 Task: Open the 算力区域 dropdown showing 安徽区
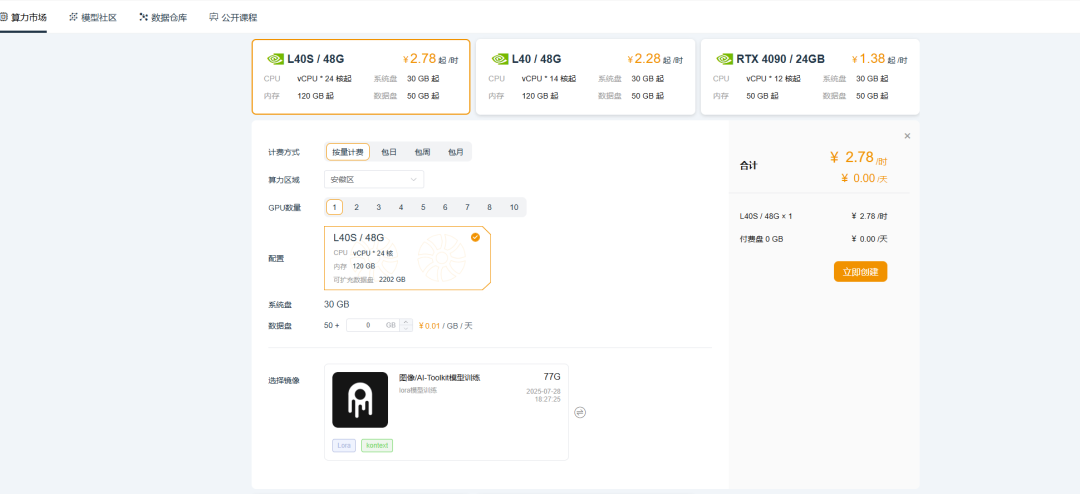click(374, 180)
